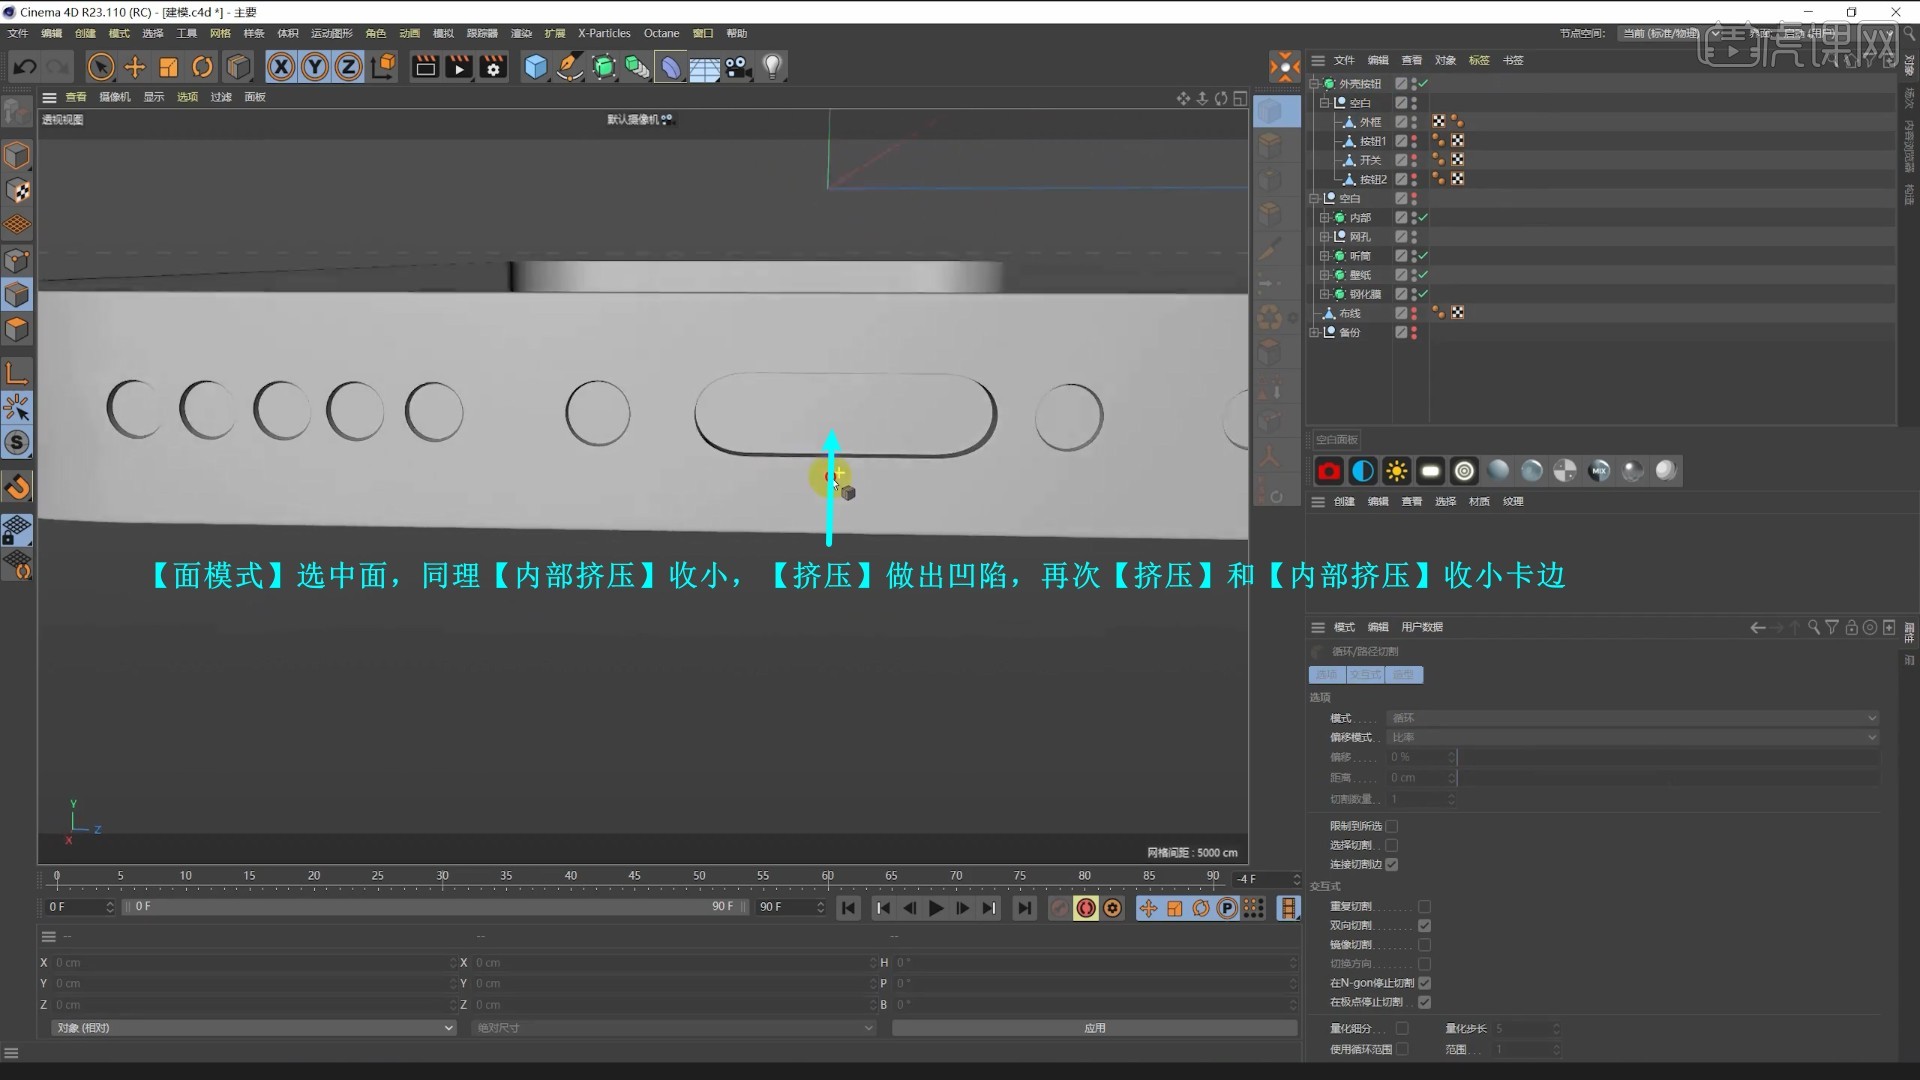Select the red material swatch
This screenshot has width=1920, height=1080.
pos(1327,470)
